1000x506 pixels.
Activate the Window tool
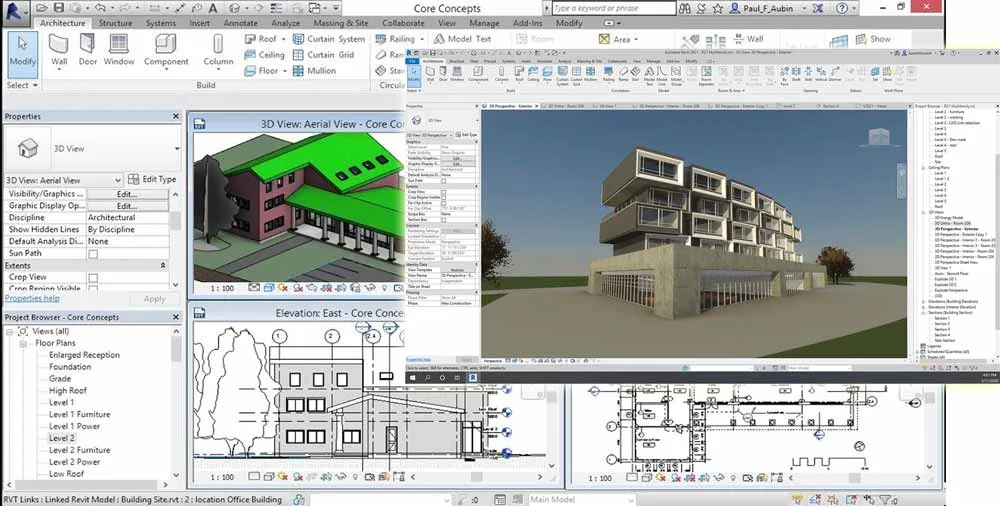(119, 50)
